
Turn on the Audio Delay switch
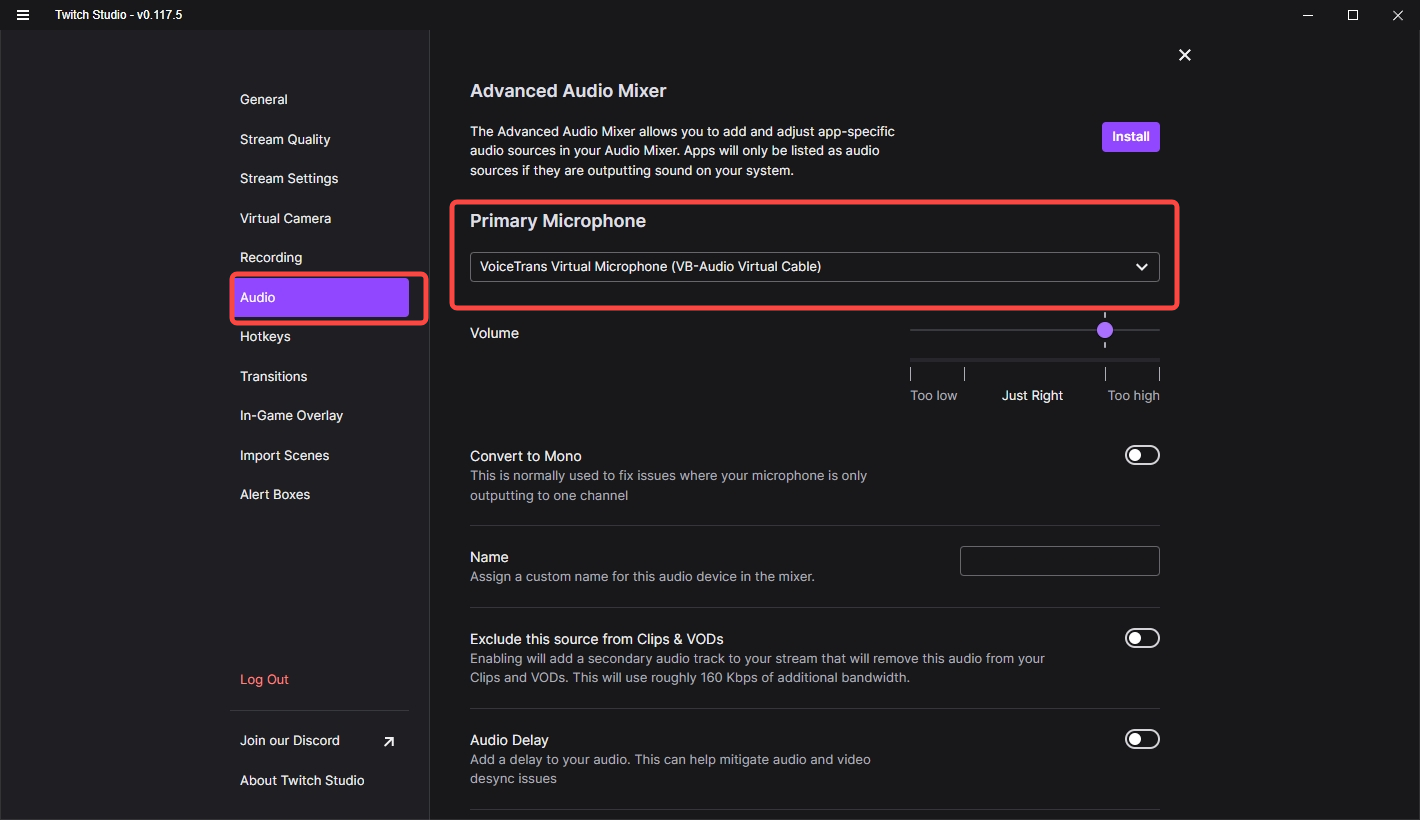click(x=1142, y=739)
